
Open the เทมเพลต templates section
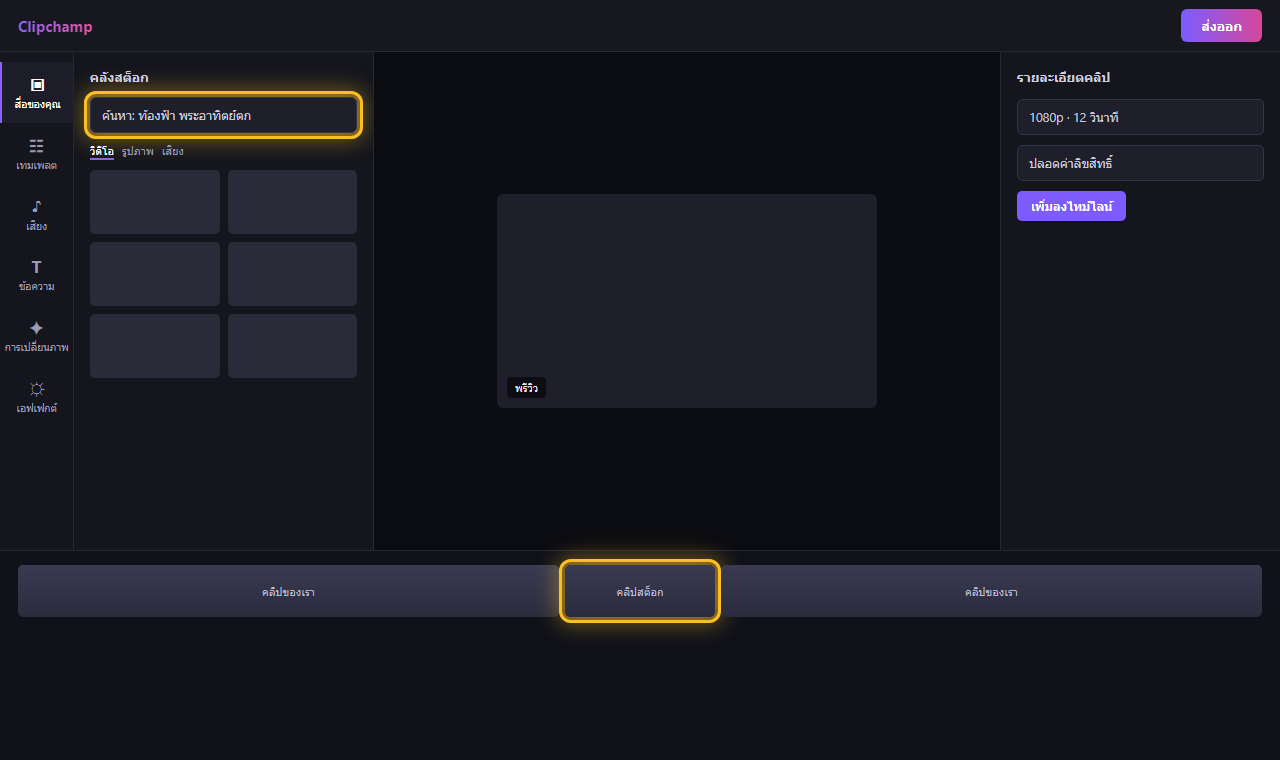point(37,154)
